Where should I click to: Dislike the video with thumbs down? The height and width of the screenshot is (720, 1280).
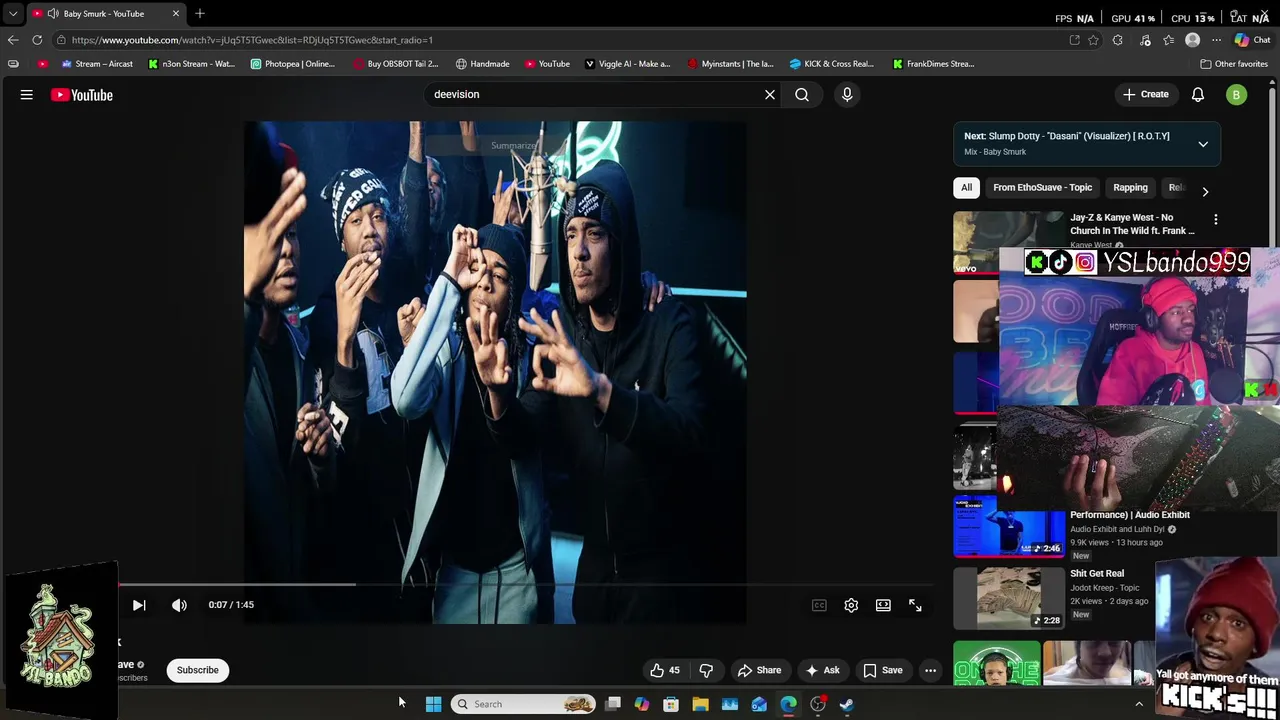coord(706,670)
